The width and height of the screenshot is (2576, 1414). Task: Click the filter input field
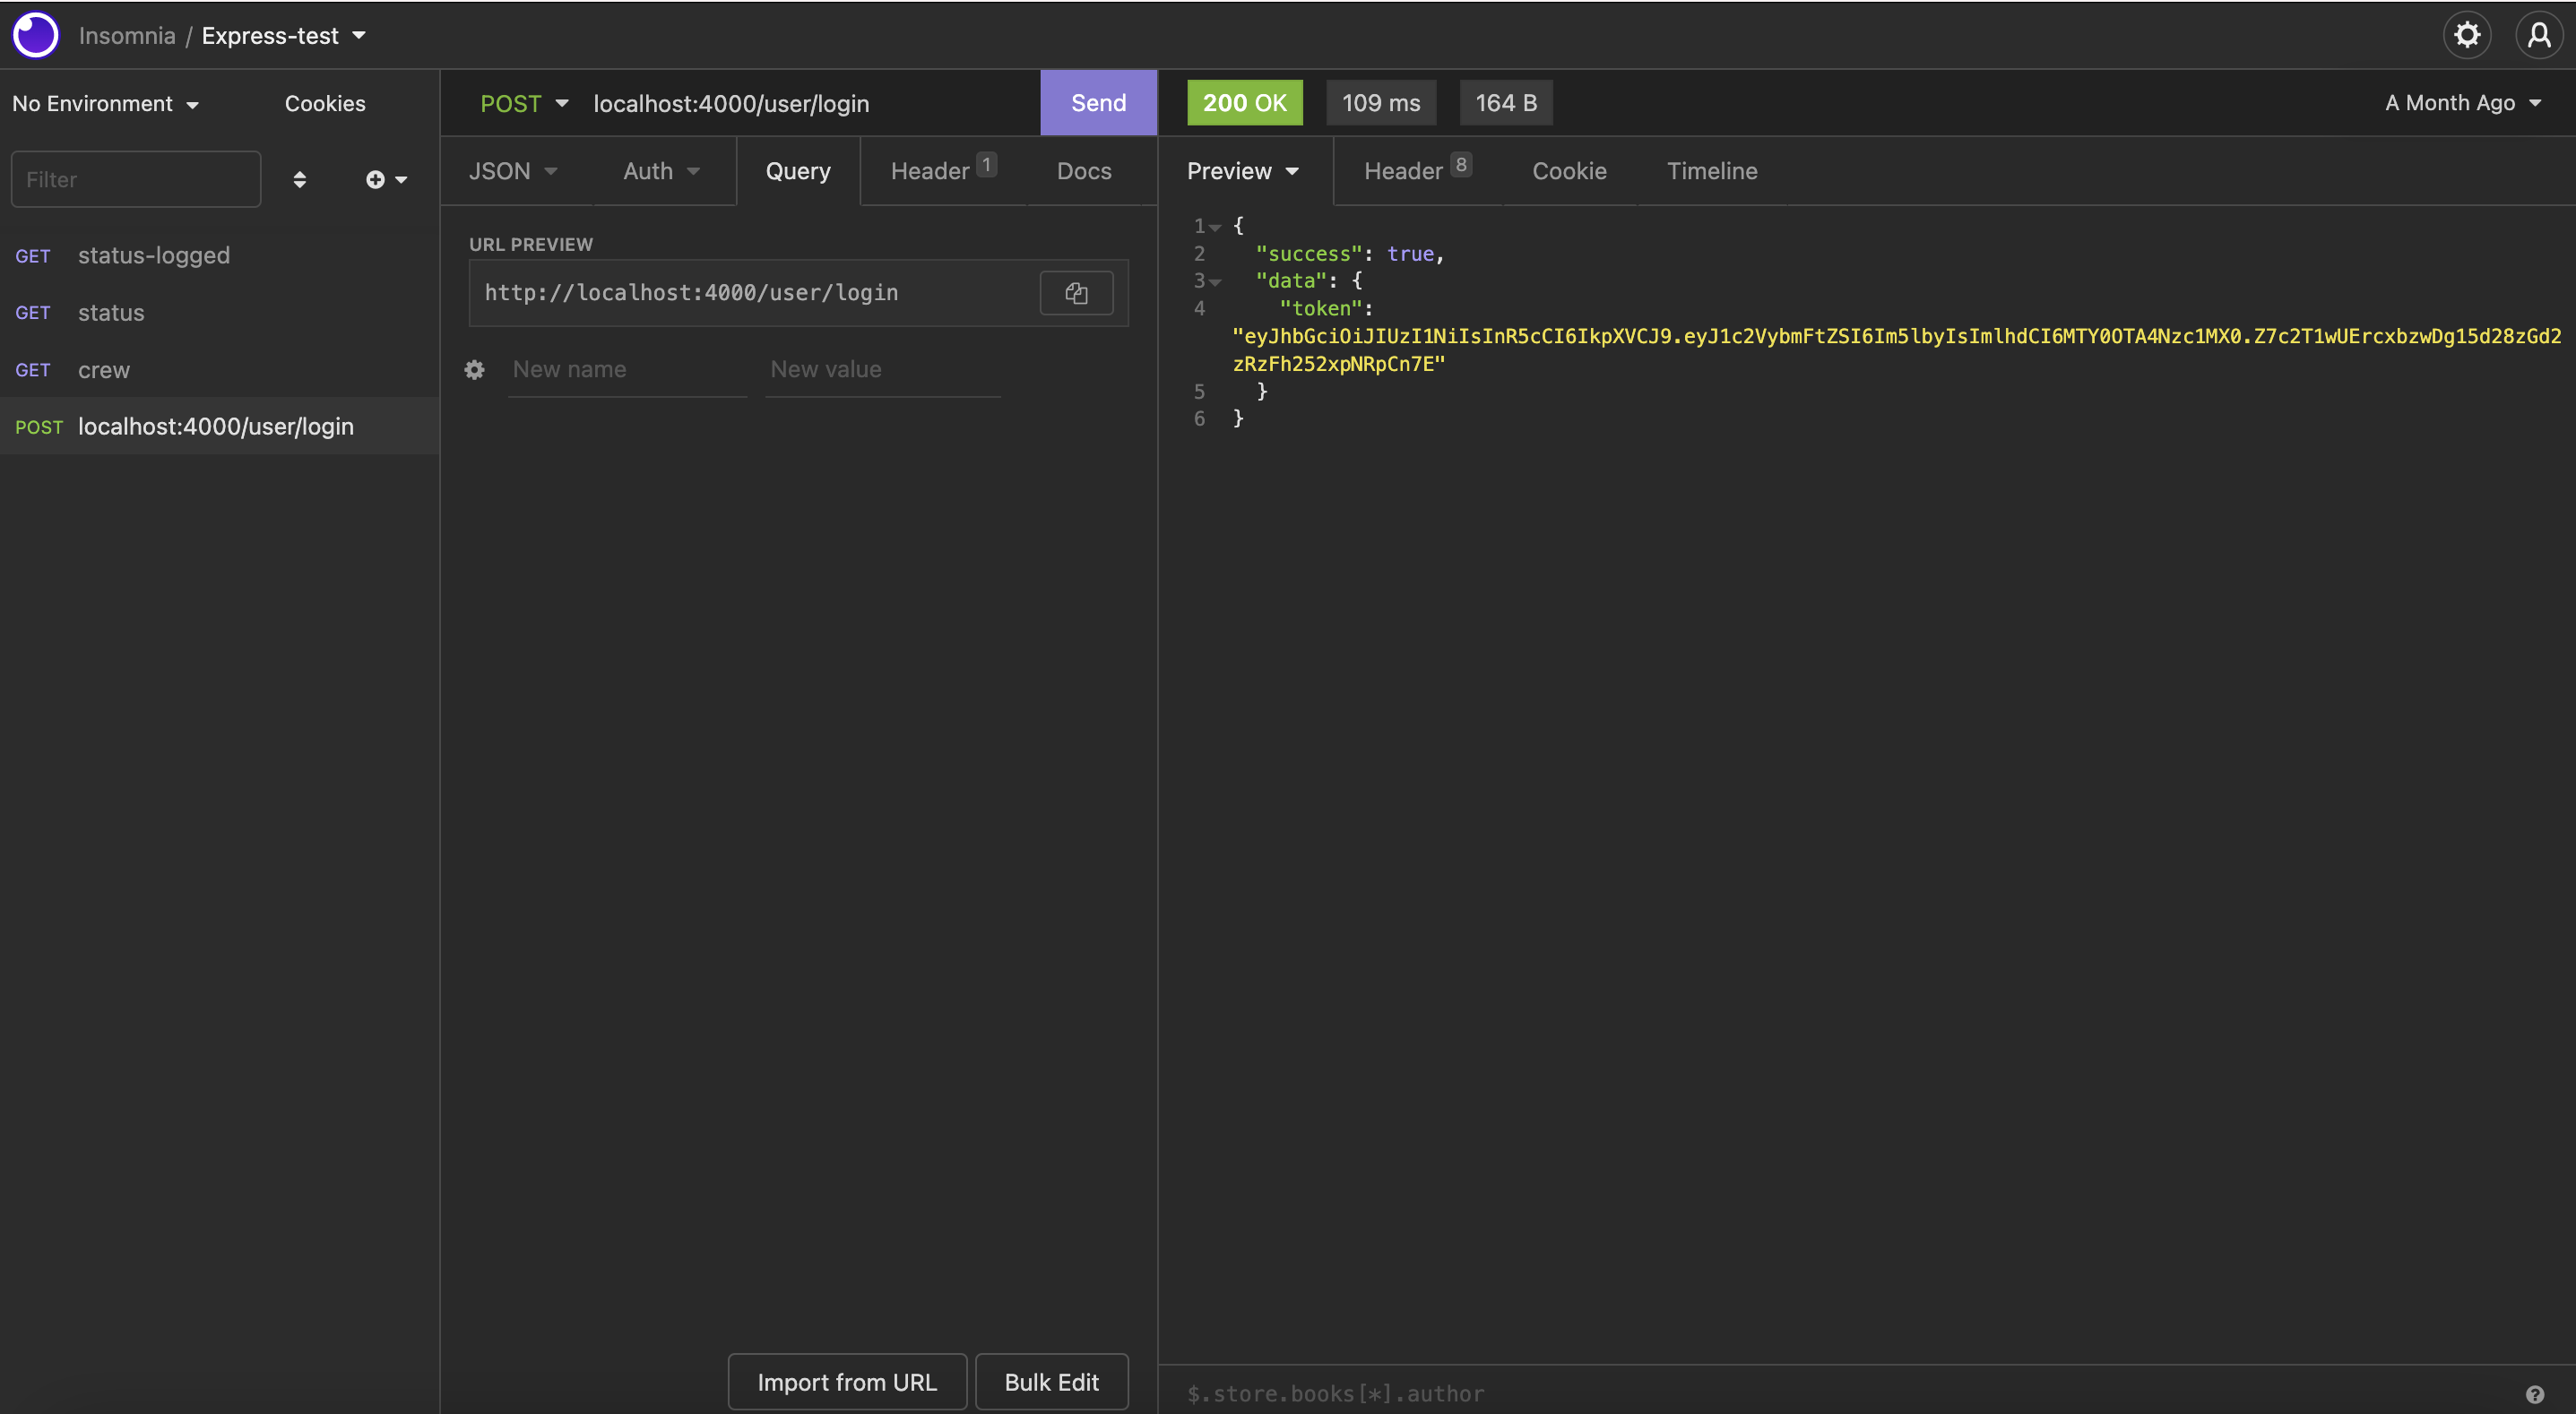tap(136, 177)
